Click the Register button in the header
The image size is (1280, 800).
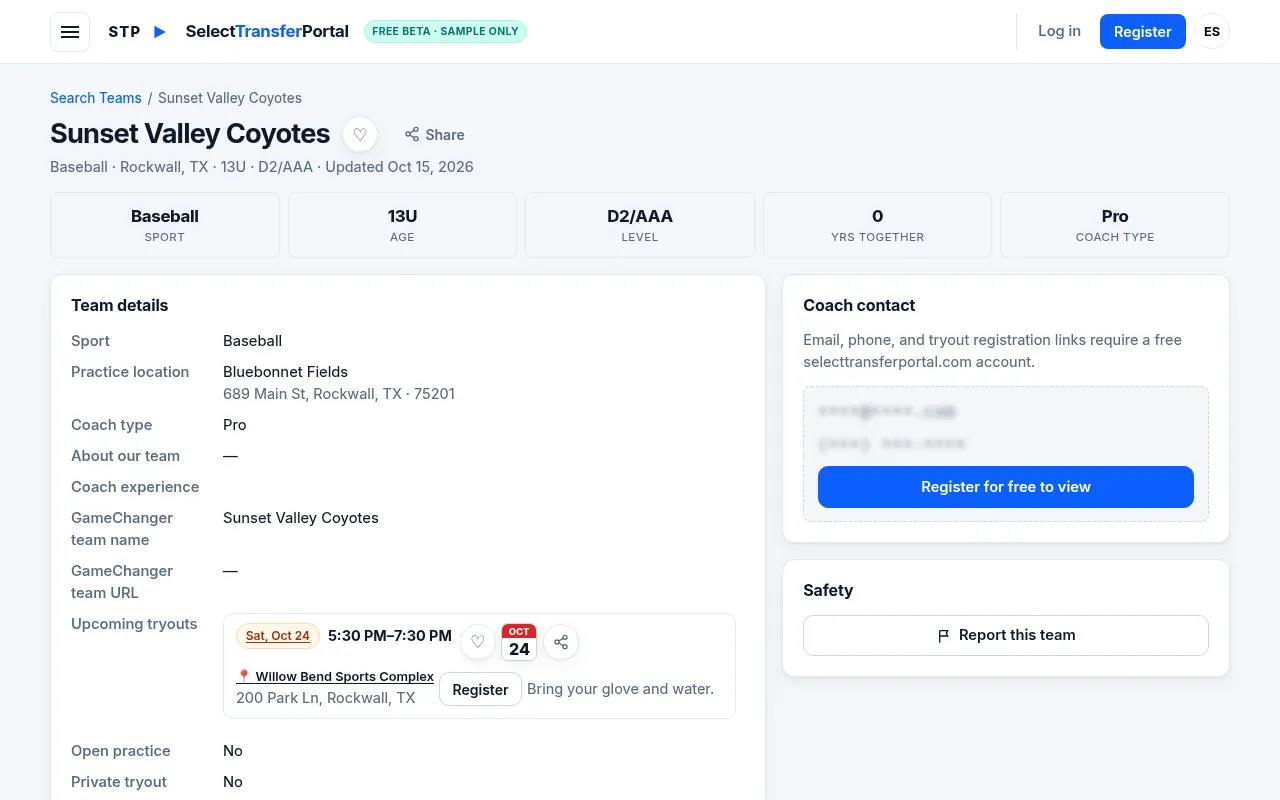coord(1143,32)
